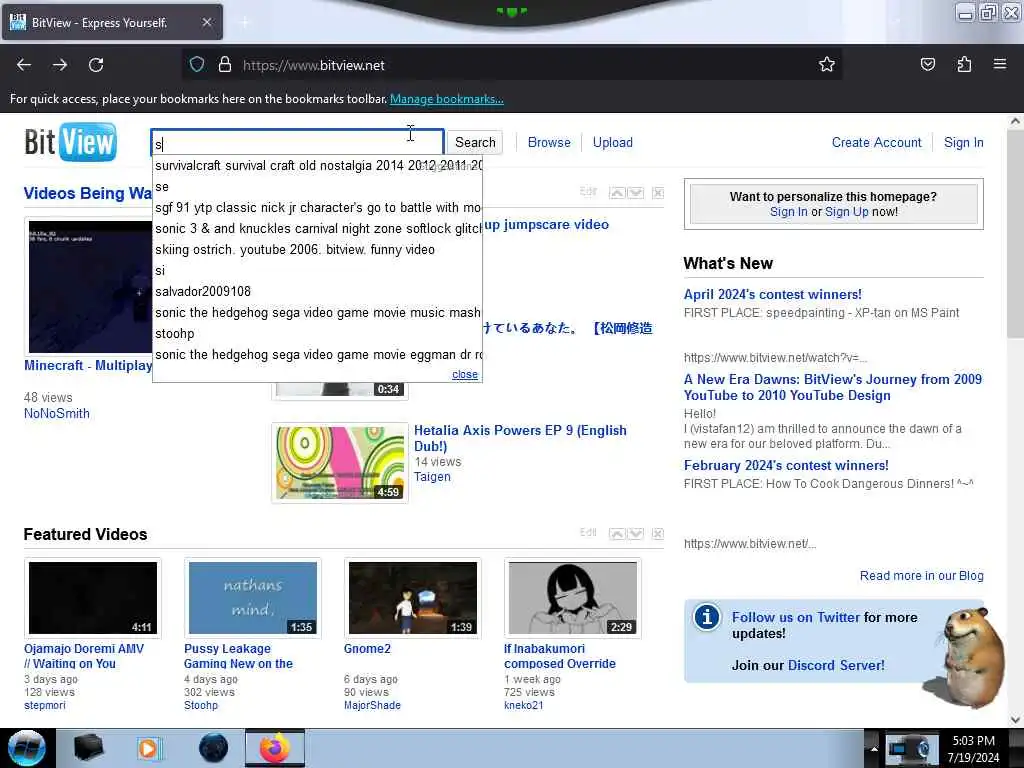The height and width of the screenshot is (768, 1024).
Task: Click the BitView logo
Action: (70, 142)
